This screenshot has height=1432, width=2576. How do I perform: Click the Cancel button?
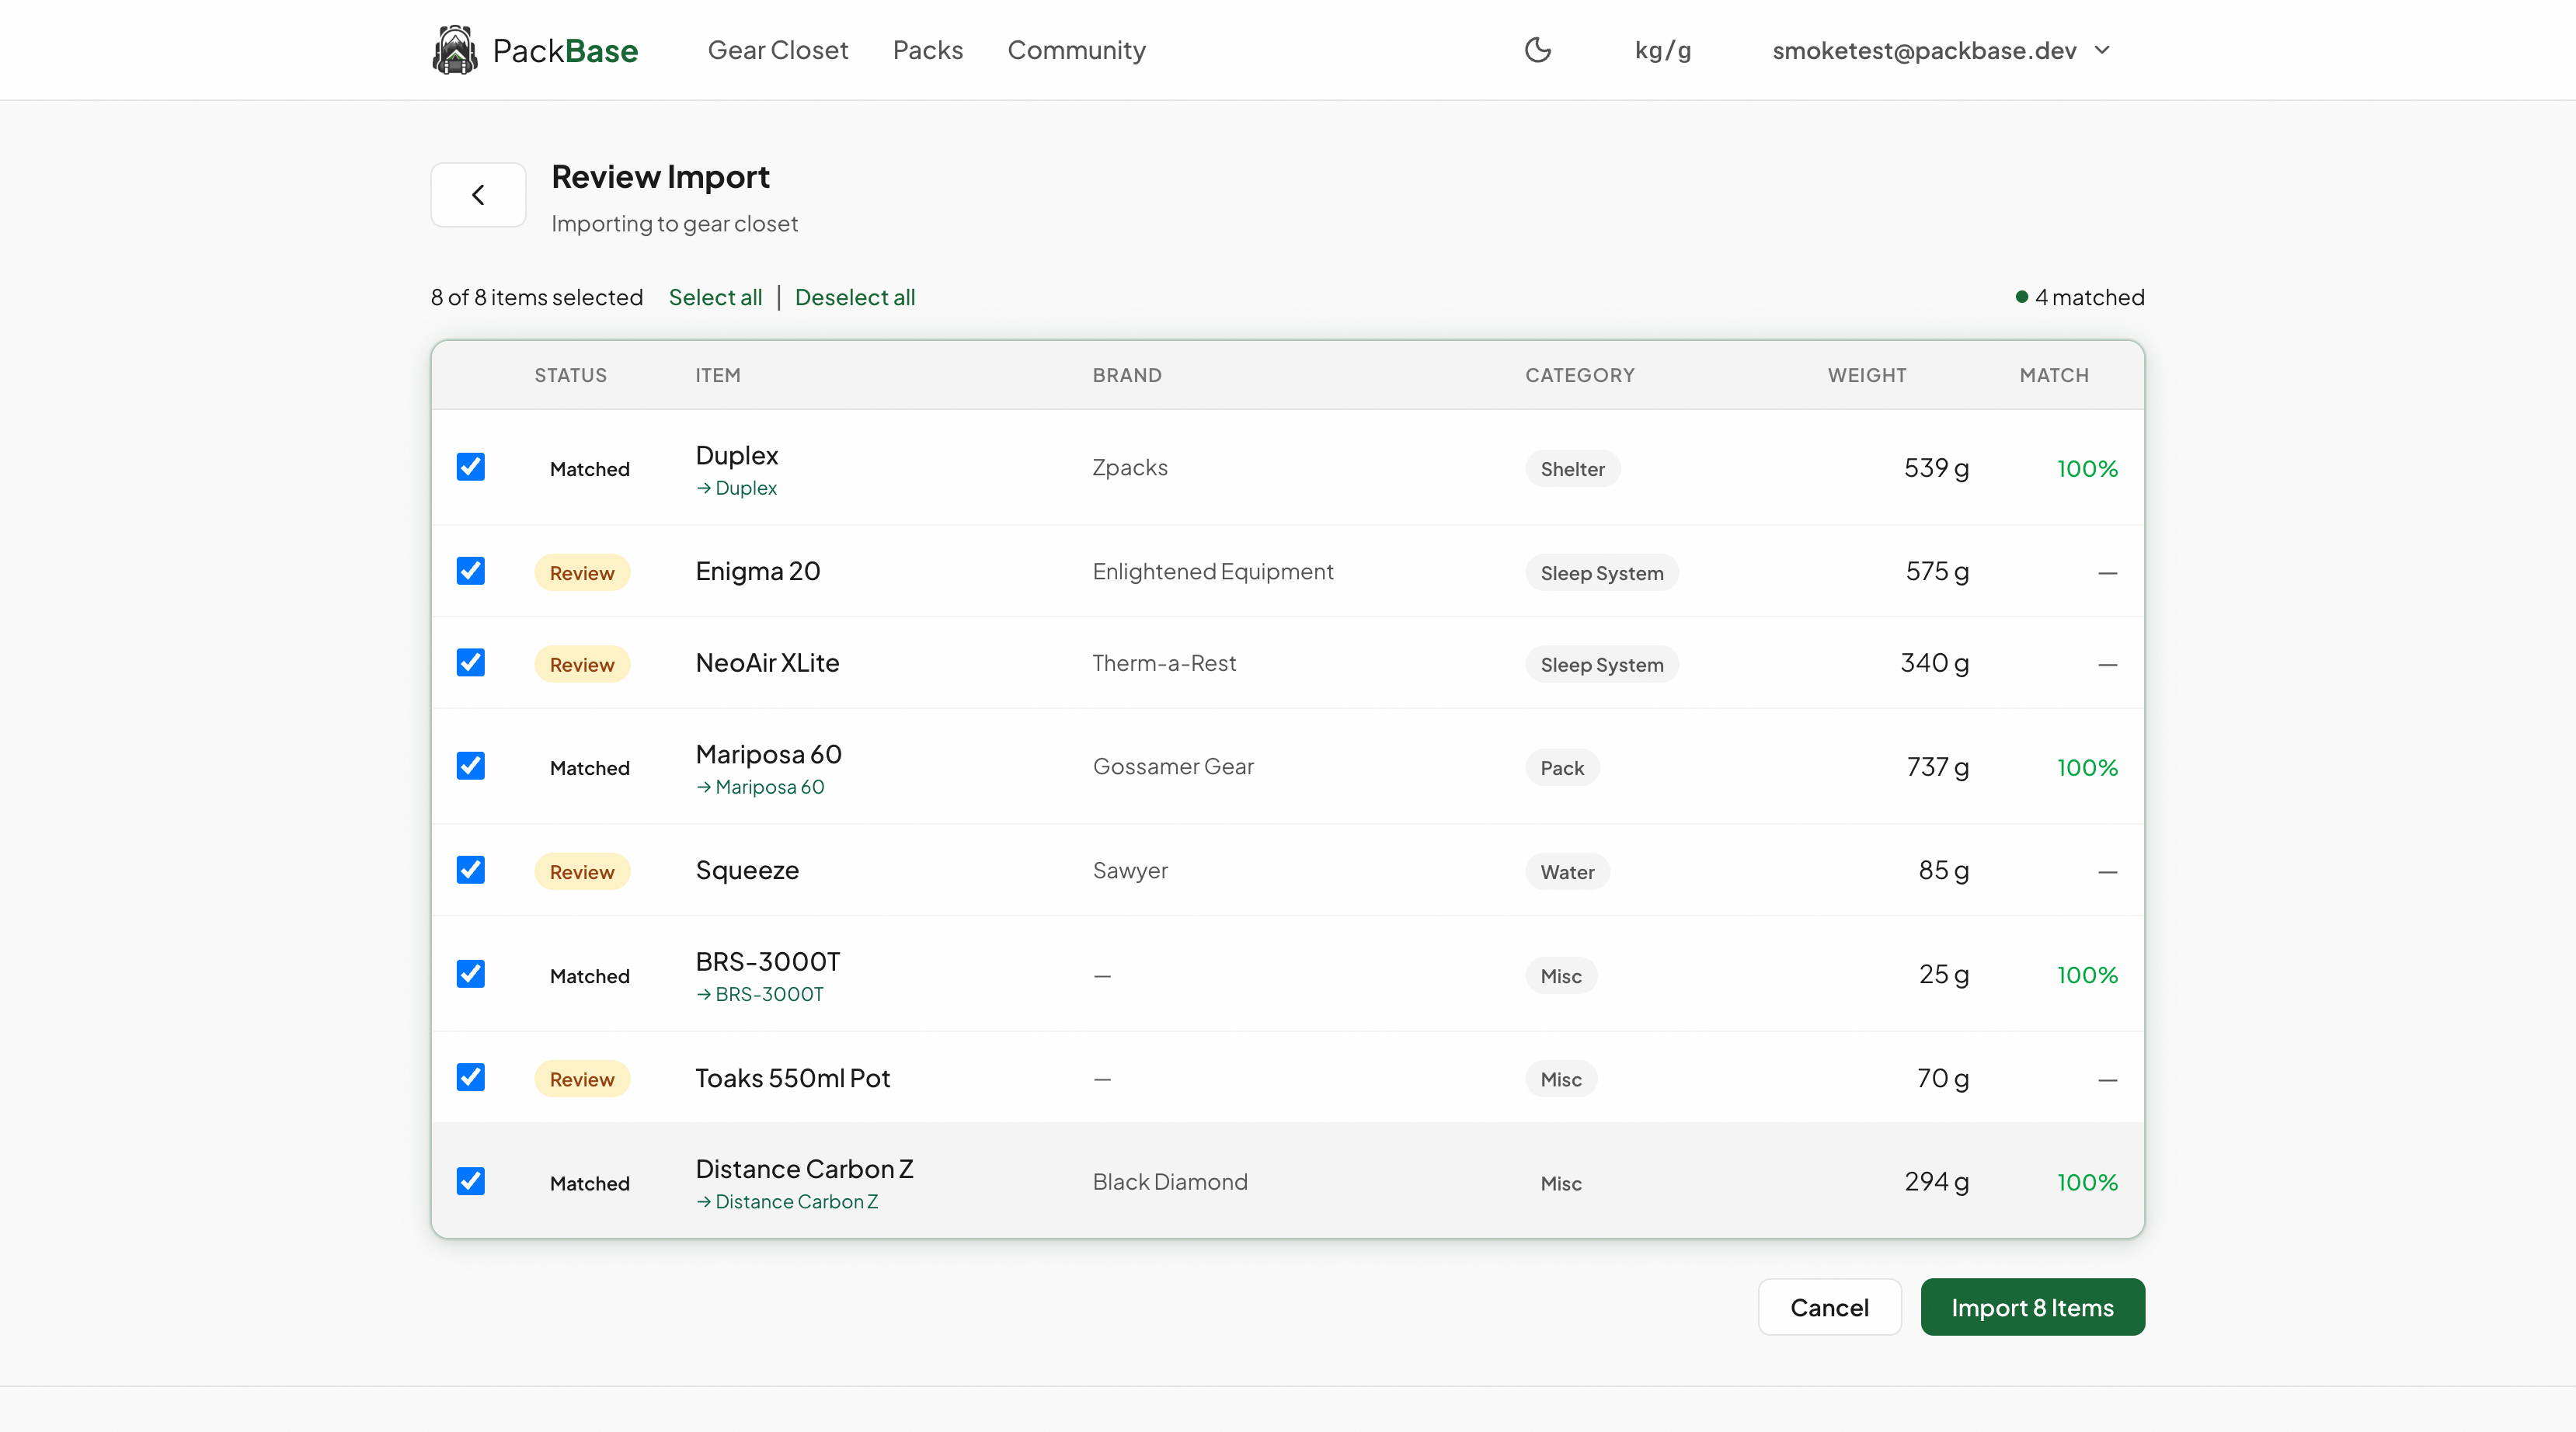(x=1829, y=1307)
